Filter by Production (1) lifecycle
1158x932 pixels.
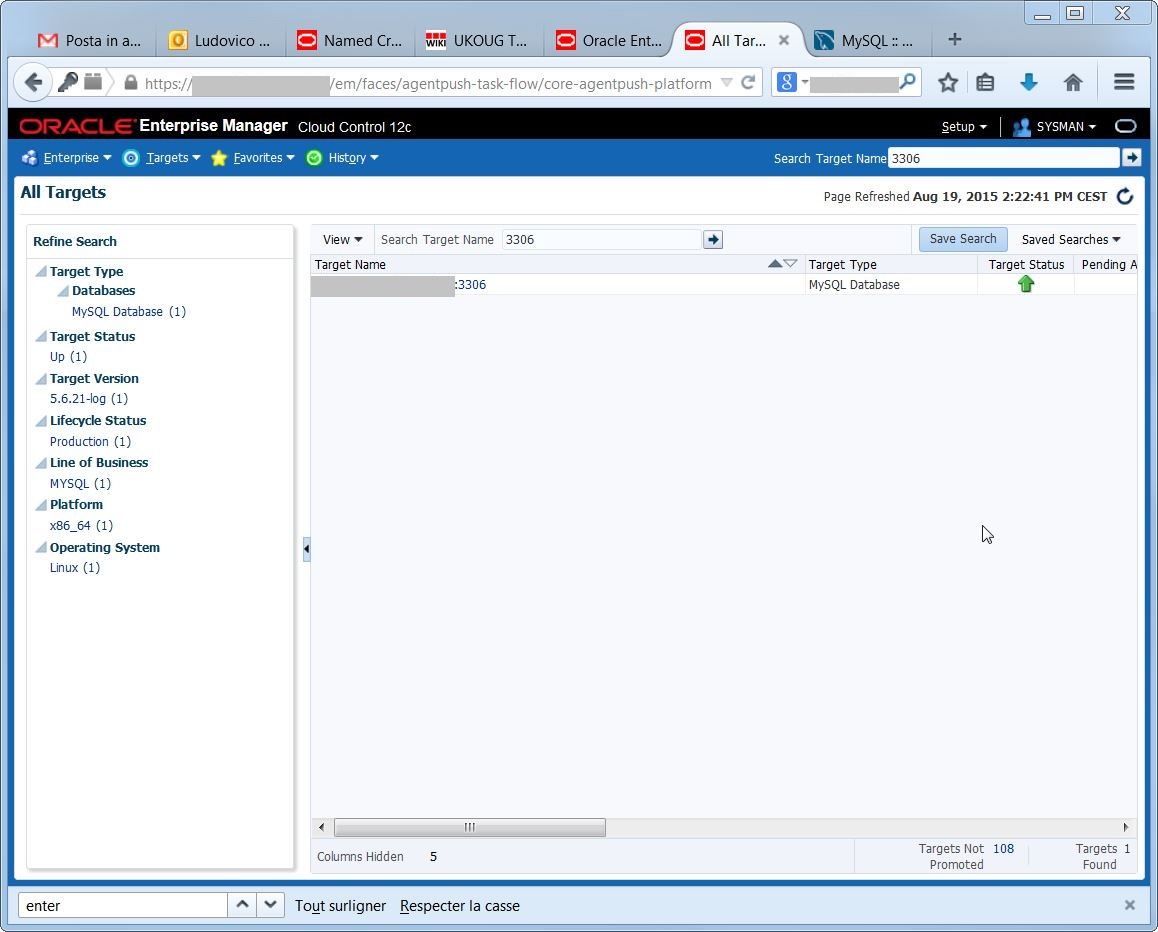[x=90, y=442]
